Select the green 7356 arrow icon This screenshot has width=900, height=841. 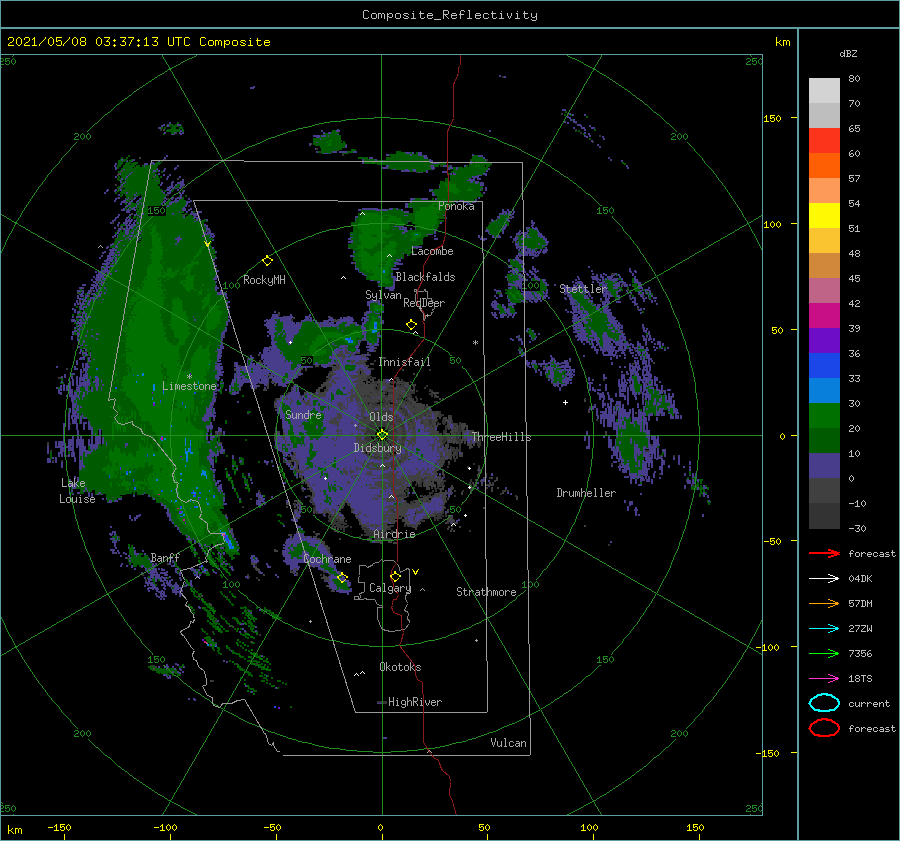824,653
